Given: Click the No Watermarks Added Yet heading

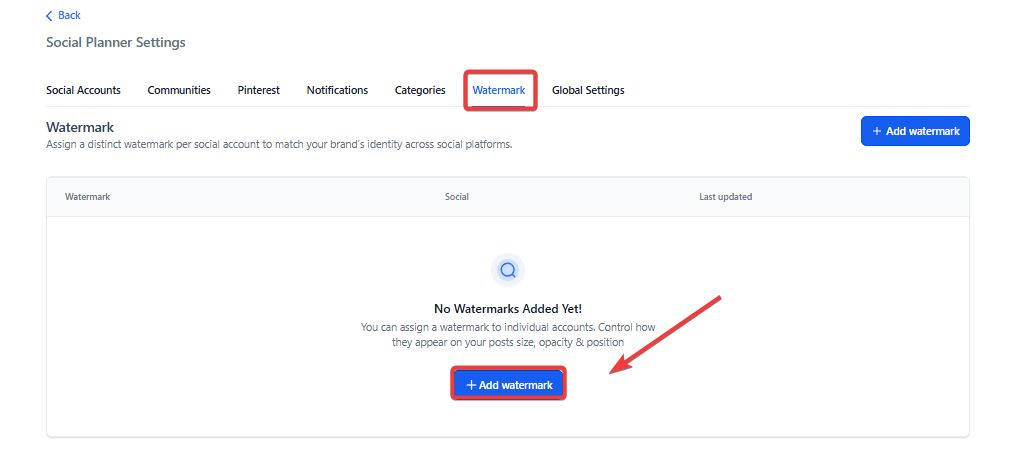Looking at the screenshot, I should [508, 309].
